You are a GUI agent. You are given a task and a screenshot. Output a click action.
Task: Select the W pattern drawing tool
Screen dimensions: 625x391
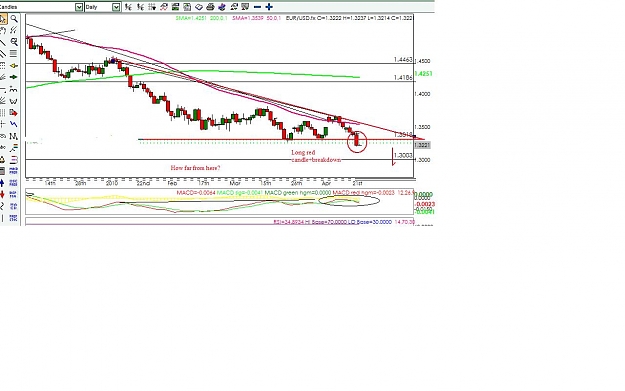click(14, 101)
